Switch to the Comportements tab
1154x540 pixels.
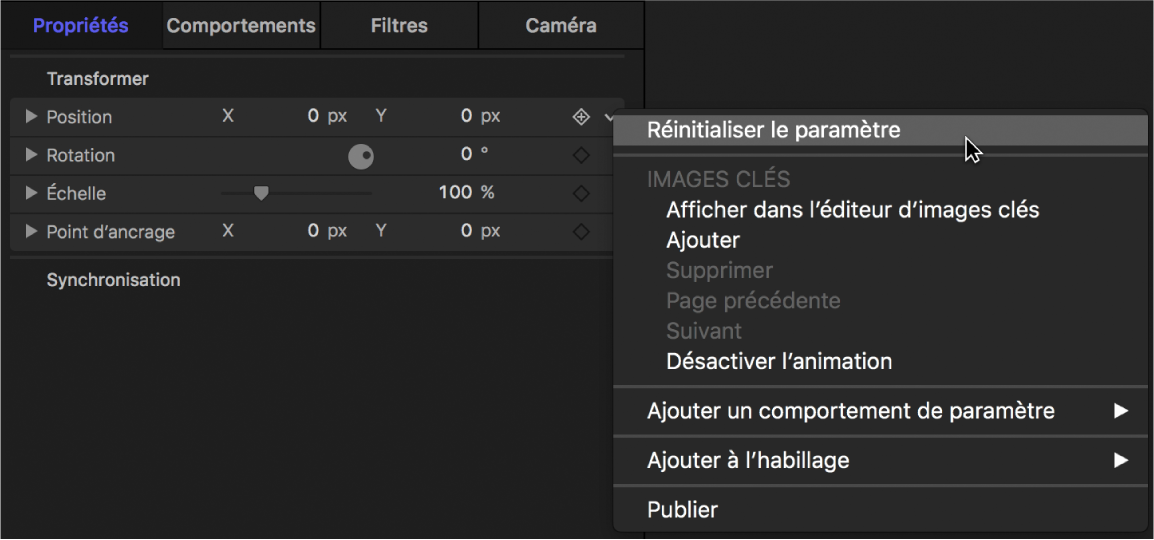point(241,26)
